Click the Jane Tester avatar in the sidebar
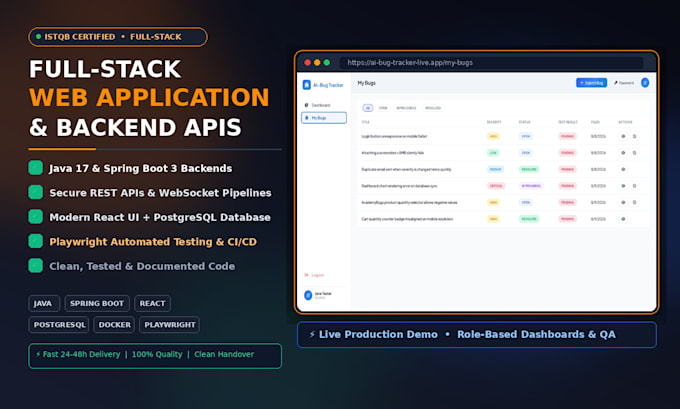680x409 pixels. click(x=308, y=295)
